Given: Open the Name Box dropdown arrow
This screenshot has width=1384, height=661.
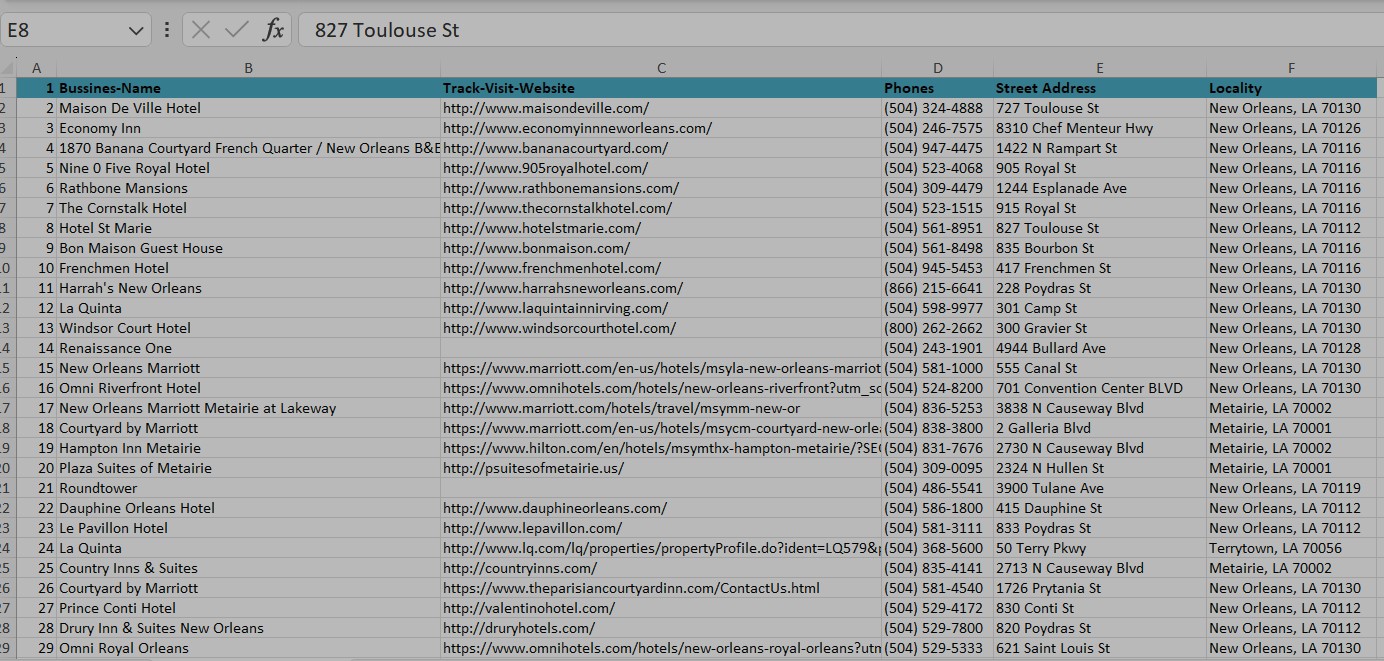Looking at the screenshot, I should 137,31.
